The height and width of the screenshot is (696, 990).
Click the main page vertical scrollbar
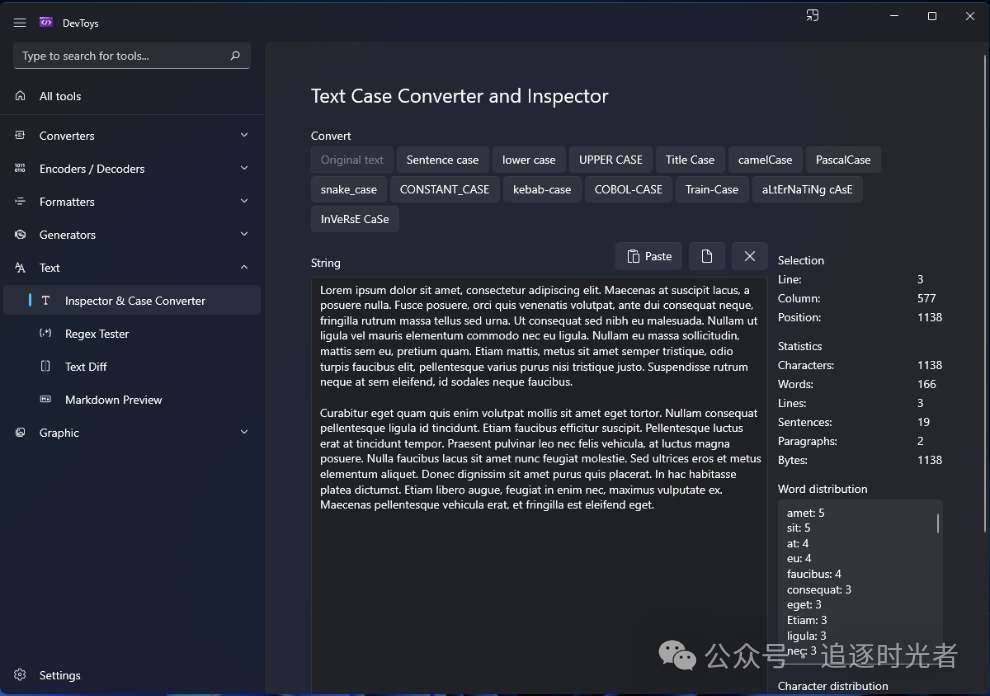point(984,294)
